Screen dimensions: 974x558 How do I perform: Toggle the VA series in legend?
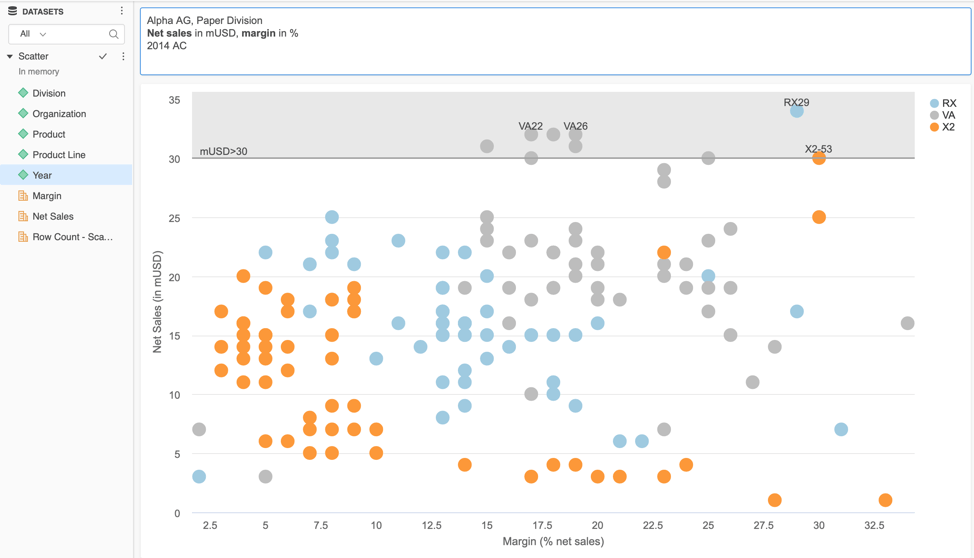point(942,115)
